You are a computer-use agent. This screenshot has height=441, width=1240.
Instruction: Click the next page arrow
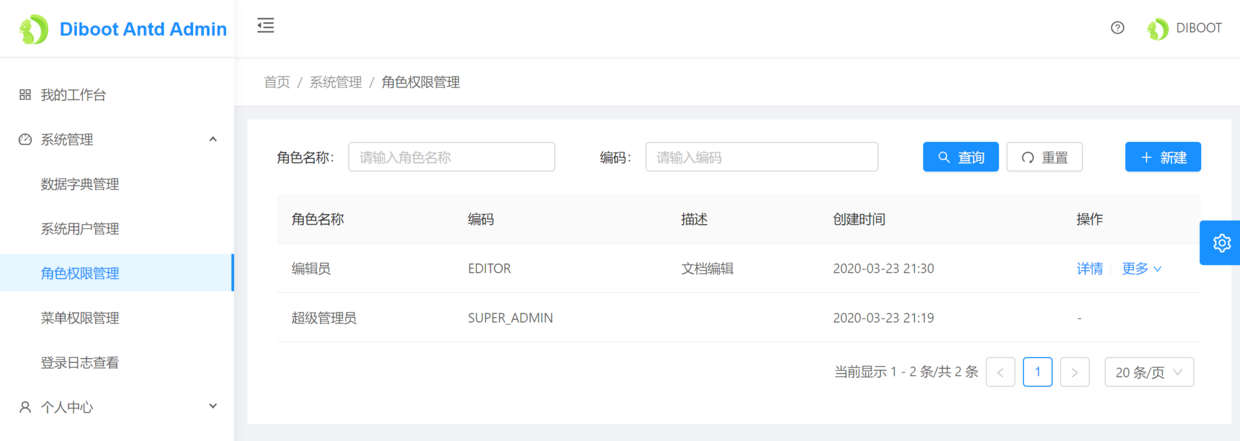tap(1075, 372)
